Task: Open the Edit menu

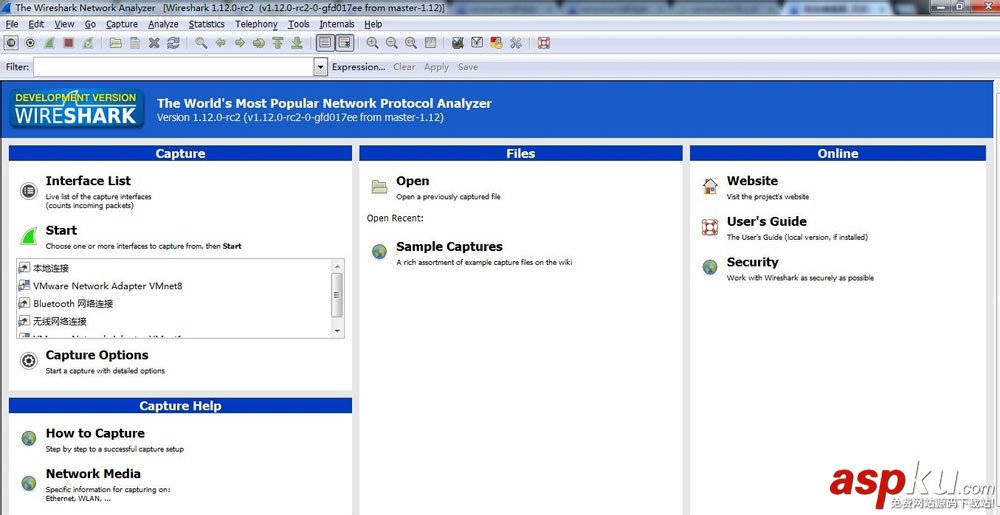Action: pos(36,24)
